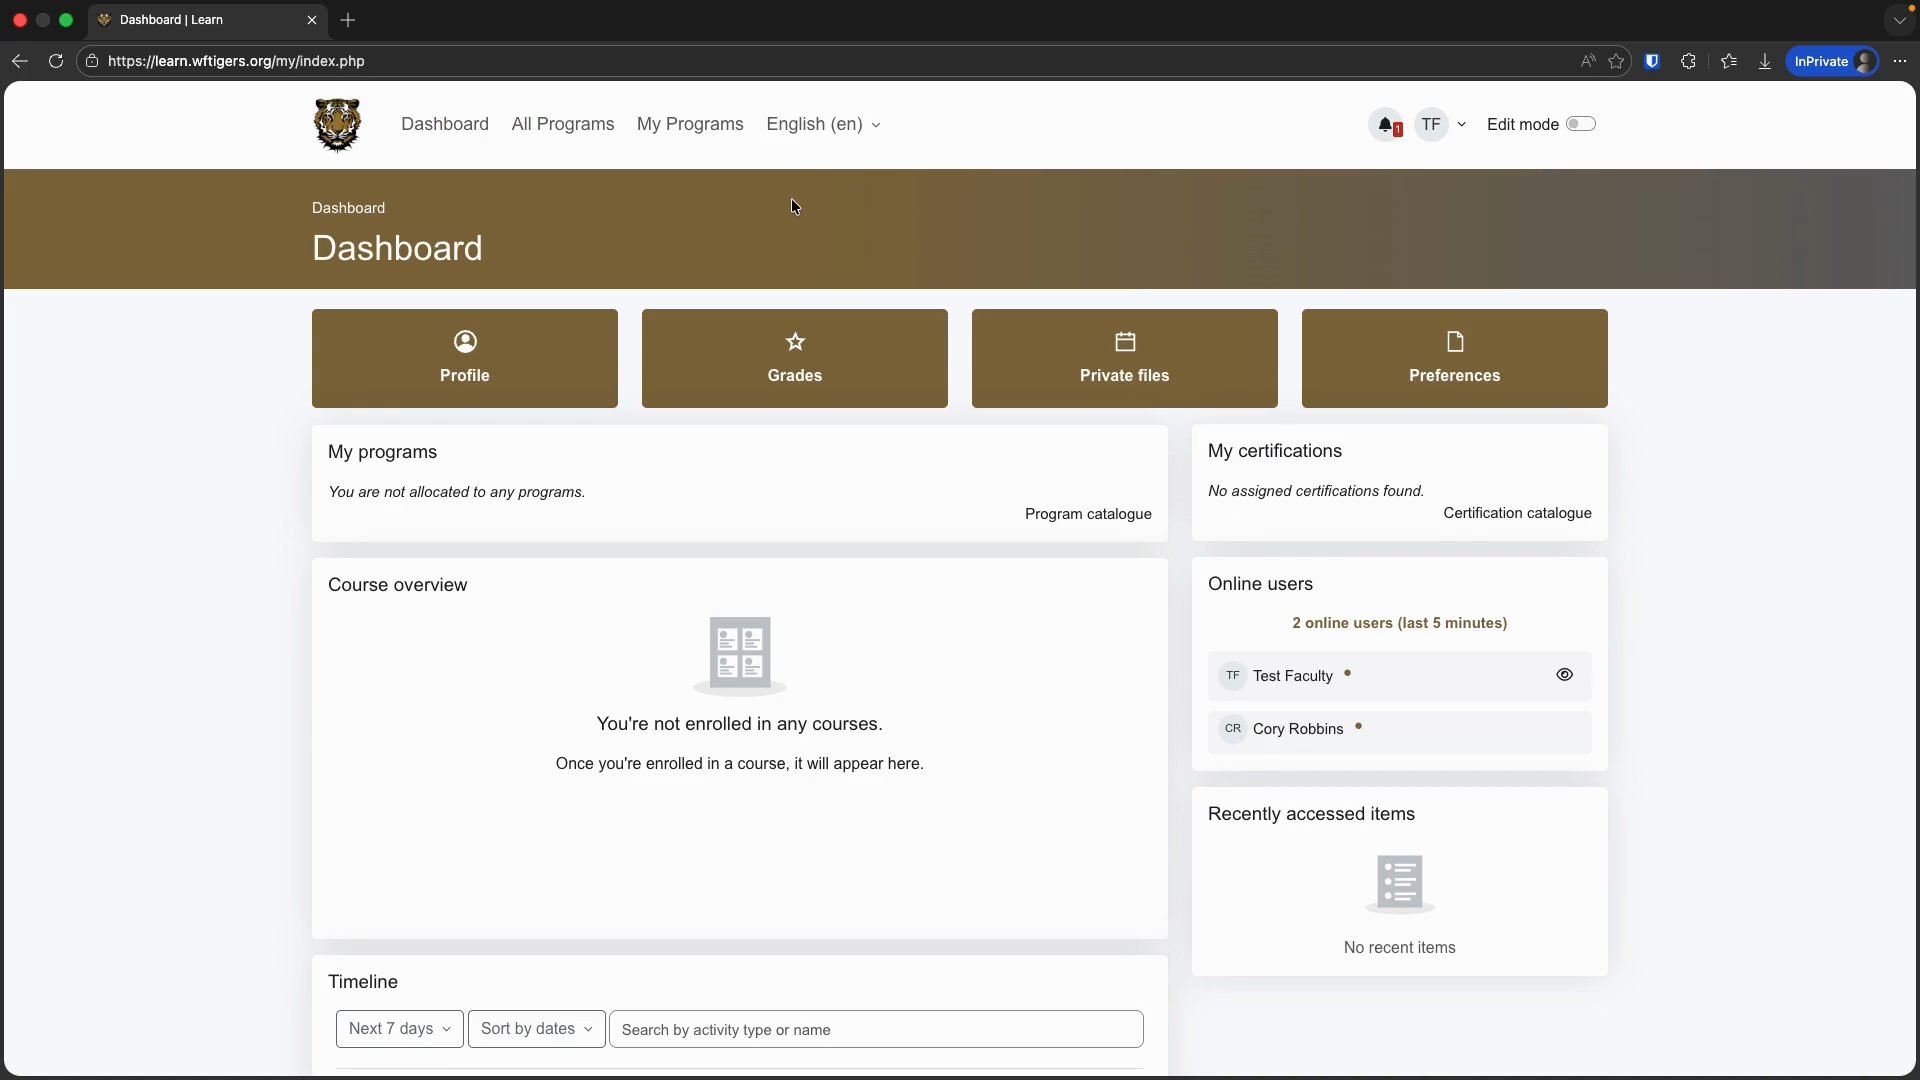The width and height of the screenshot is (1920, 1080).
Task: Add page to favorites star icon
Action: coord(1616,61)
